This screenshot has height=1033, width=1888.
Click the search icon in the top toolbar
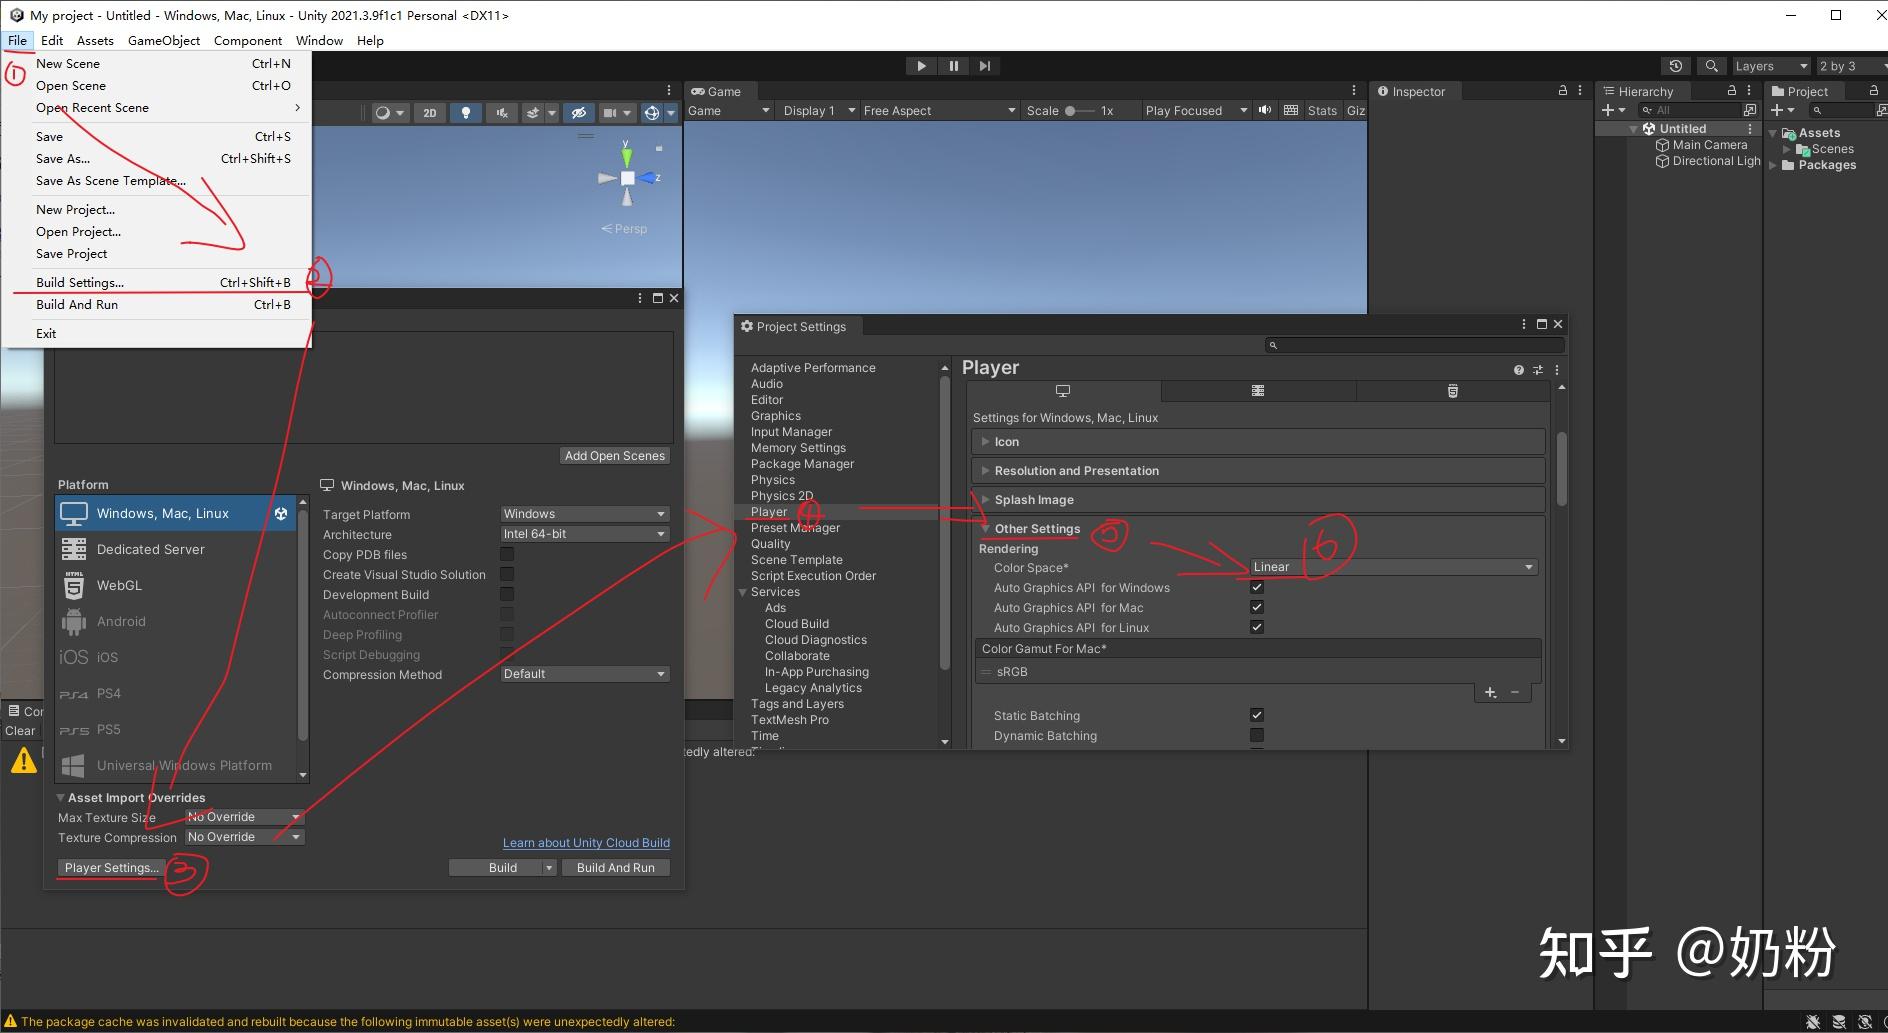(1711, 65)
